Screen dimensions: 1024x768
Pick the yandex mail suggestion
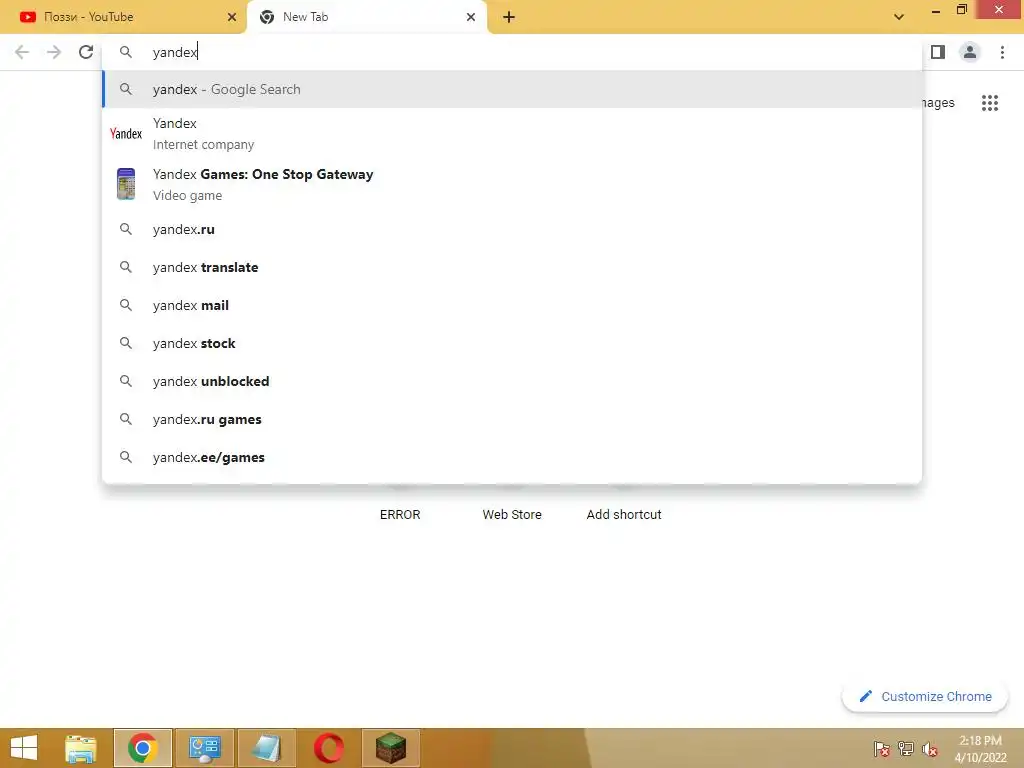tap(512, 305)
